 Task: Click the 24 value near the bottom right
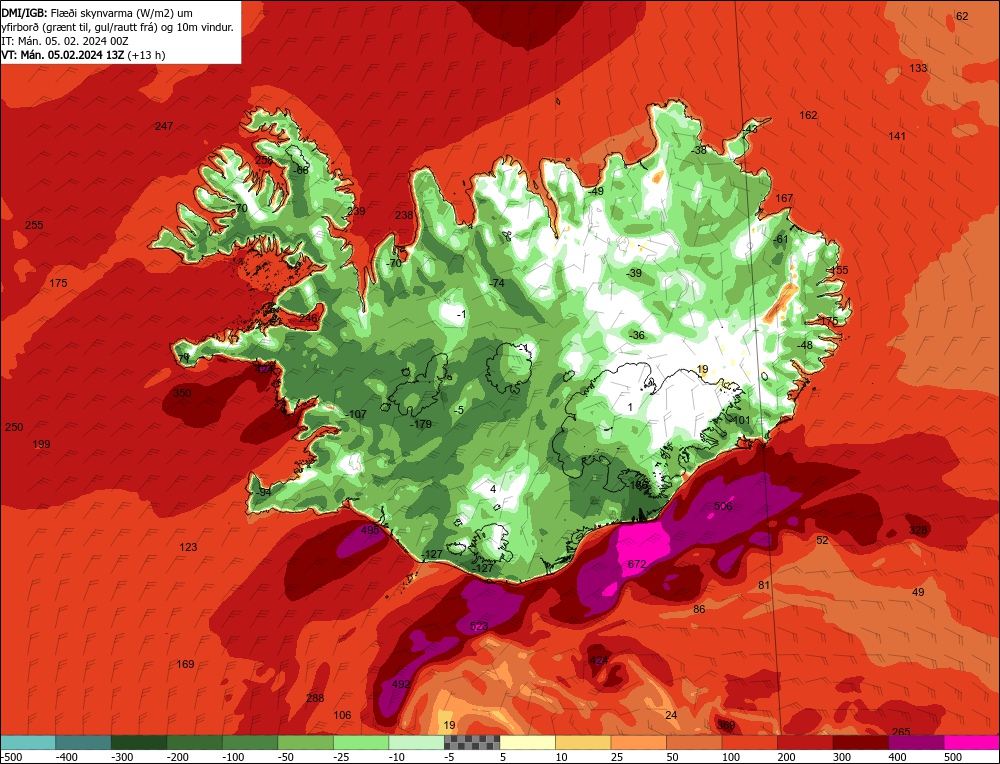671,715
